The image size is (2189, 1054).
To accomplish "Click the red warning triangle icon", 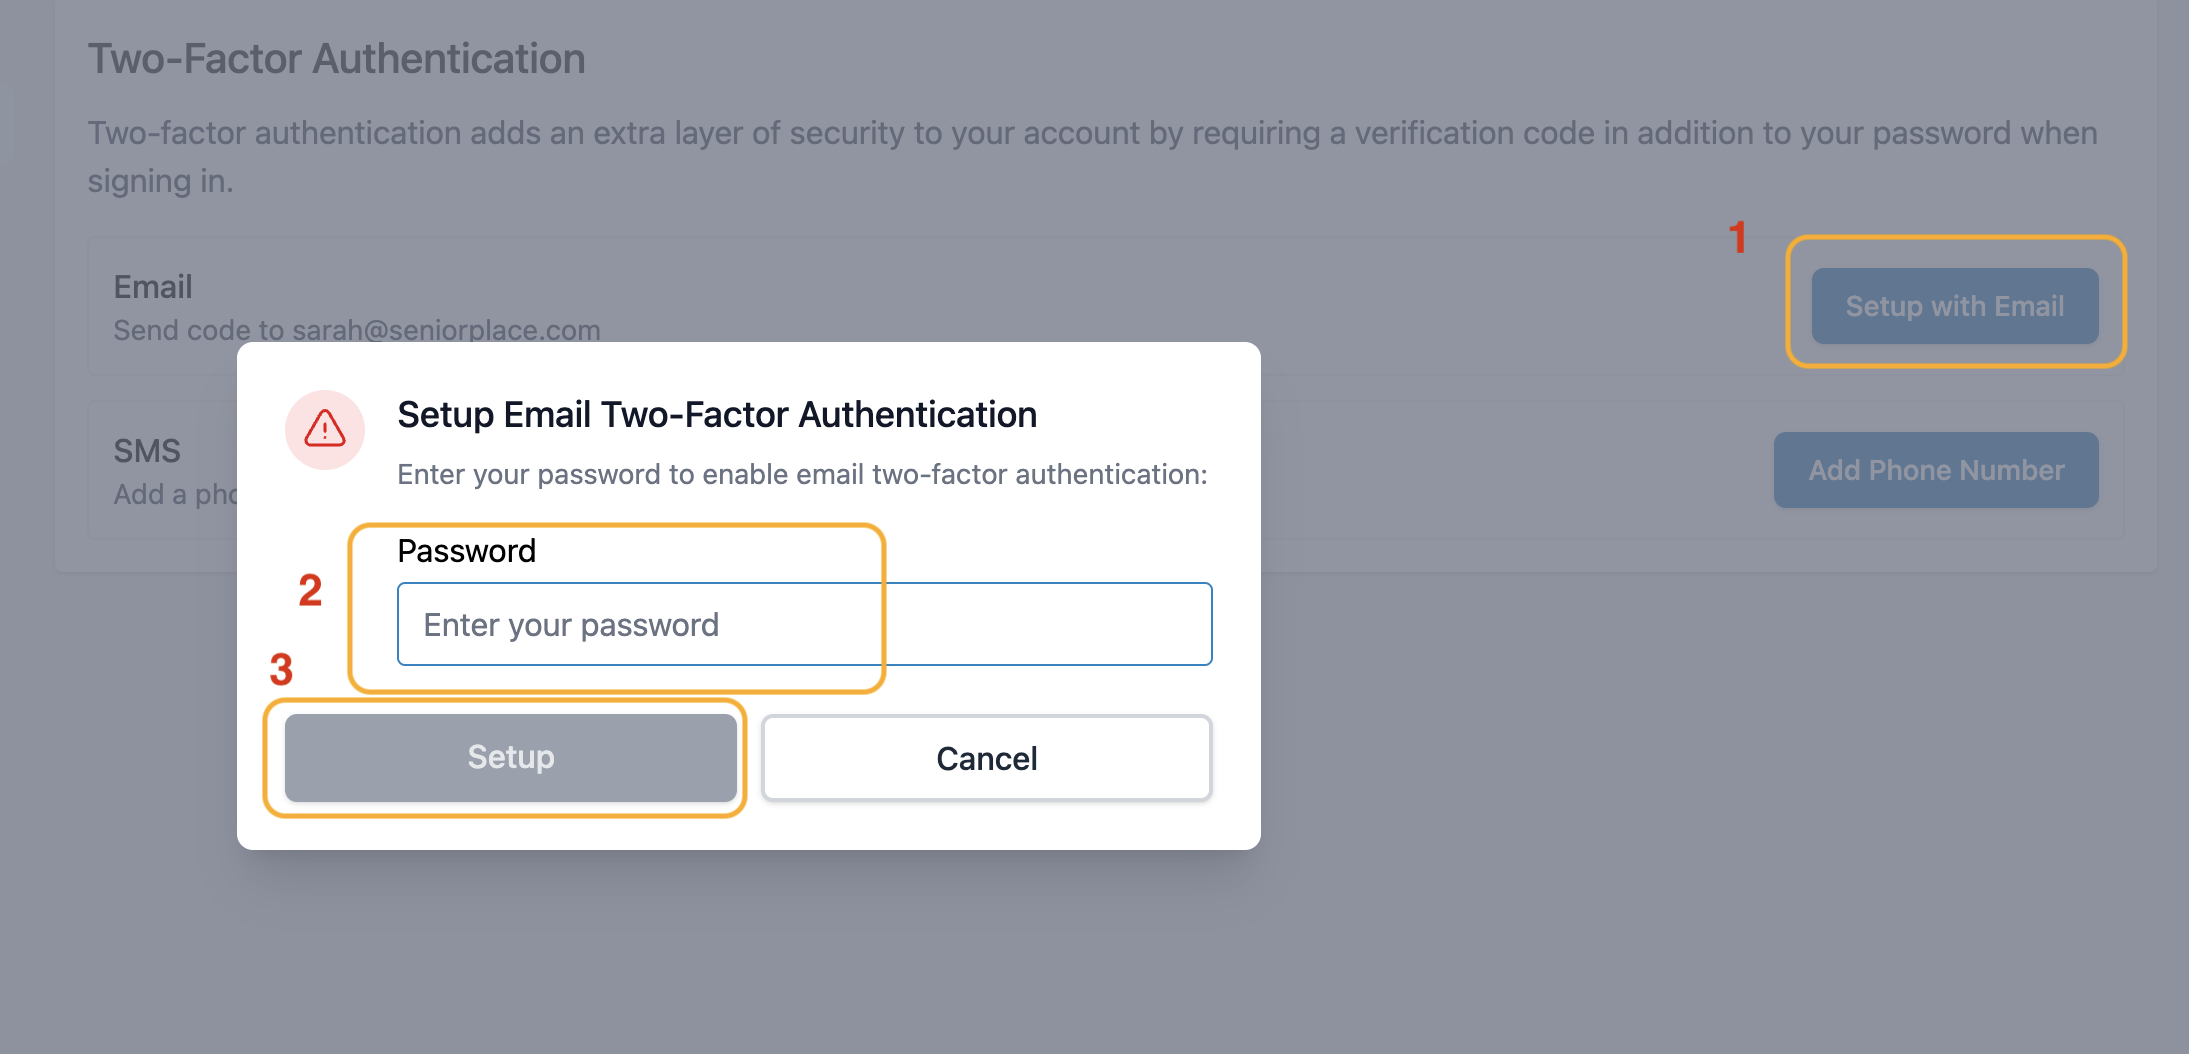I will 325,429.
